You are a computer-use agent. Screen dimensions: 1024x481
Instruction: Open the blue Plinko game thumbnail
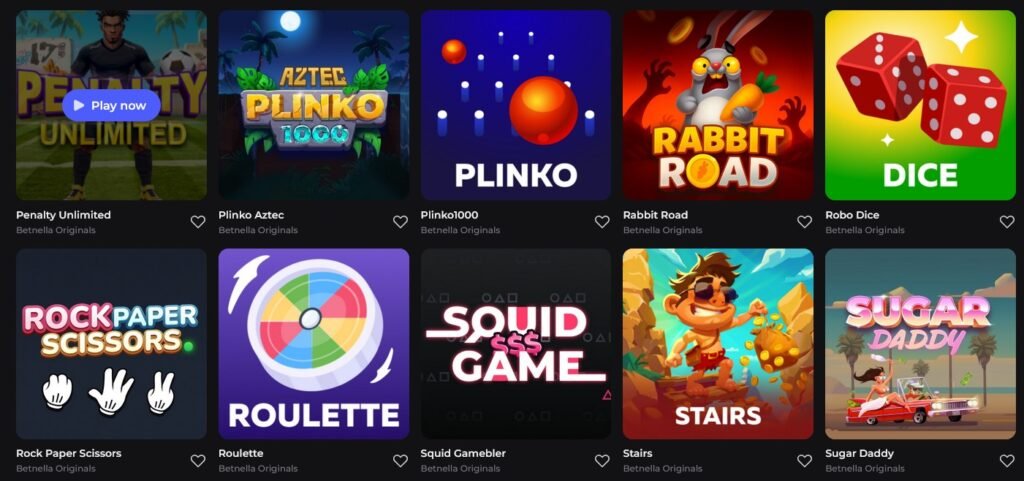[516, 104]
